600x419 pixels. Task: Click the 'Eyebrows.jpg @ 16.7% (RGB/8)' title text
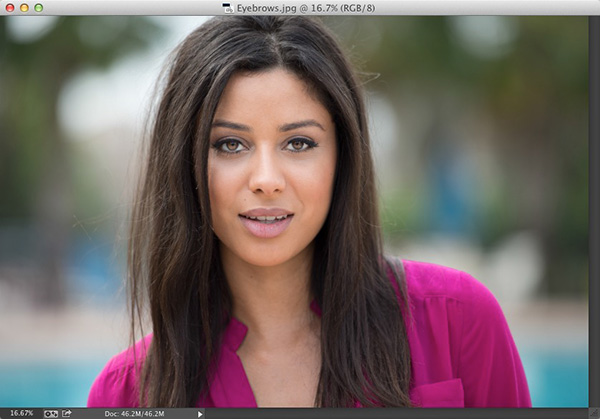click(305, 8)
